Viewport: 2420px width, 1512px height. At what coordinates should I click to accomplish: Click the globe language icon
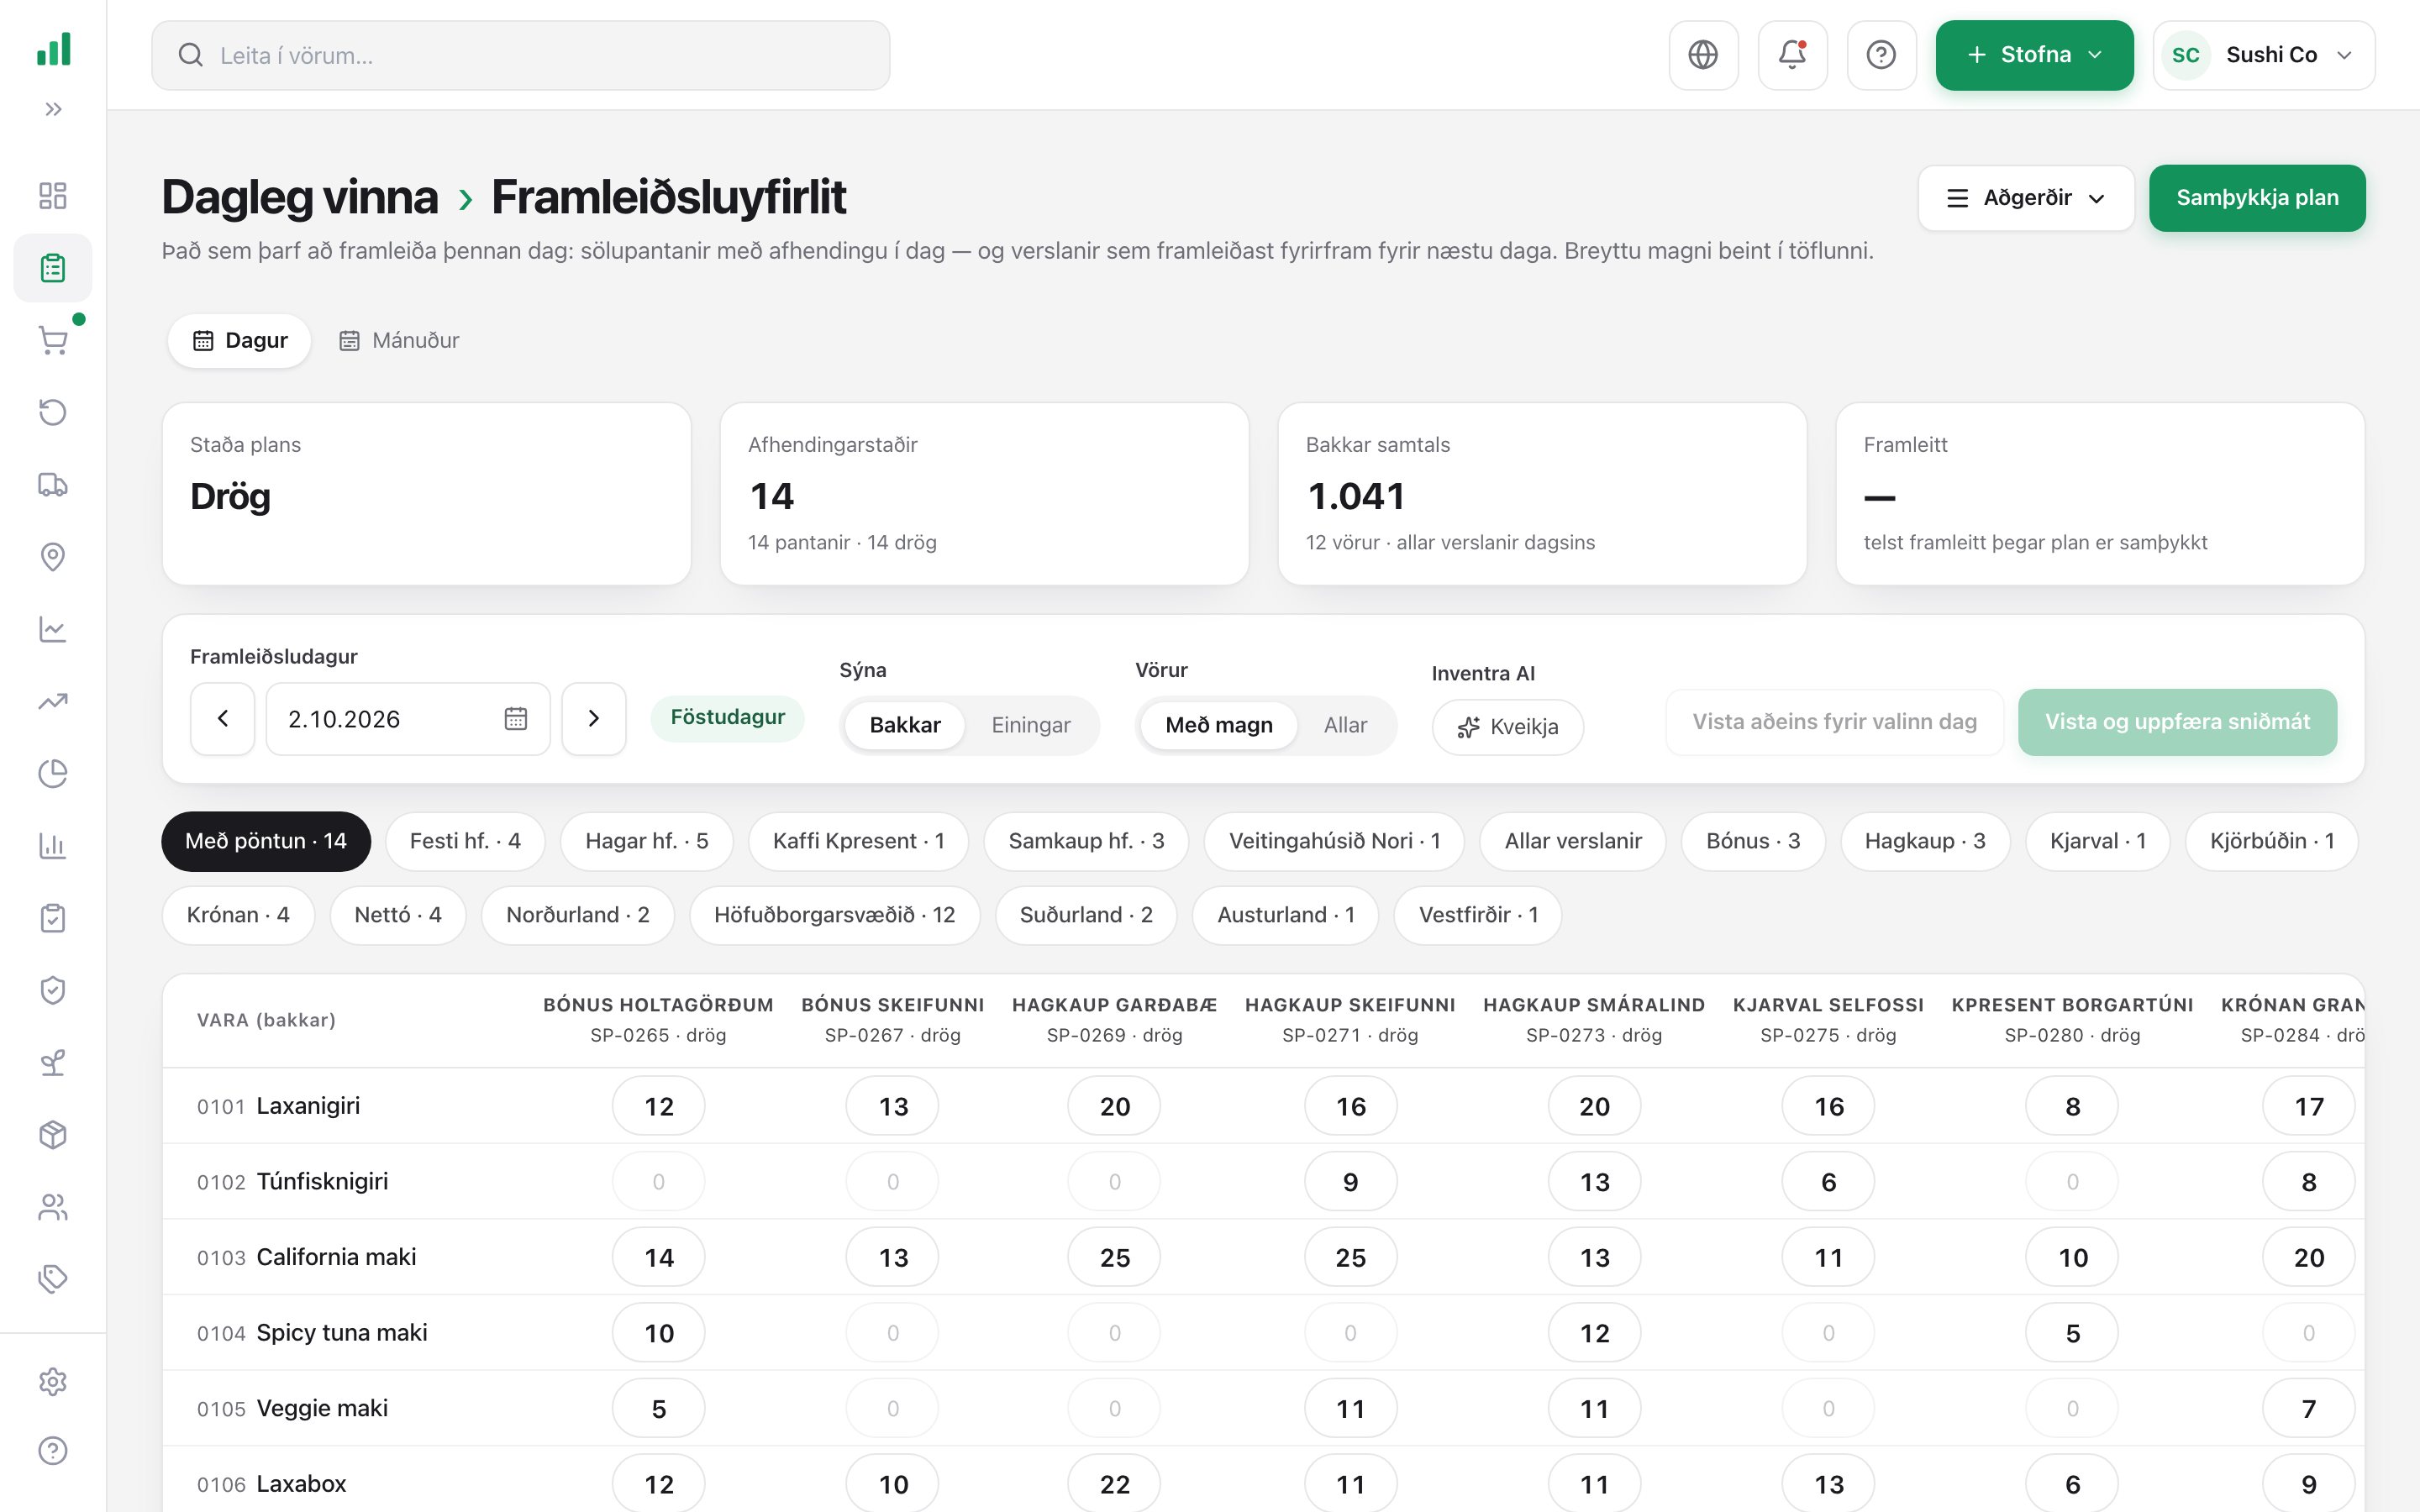(1703, 55)
